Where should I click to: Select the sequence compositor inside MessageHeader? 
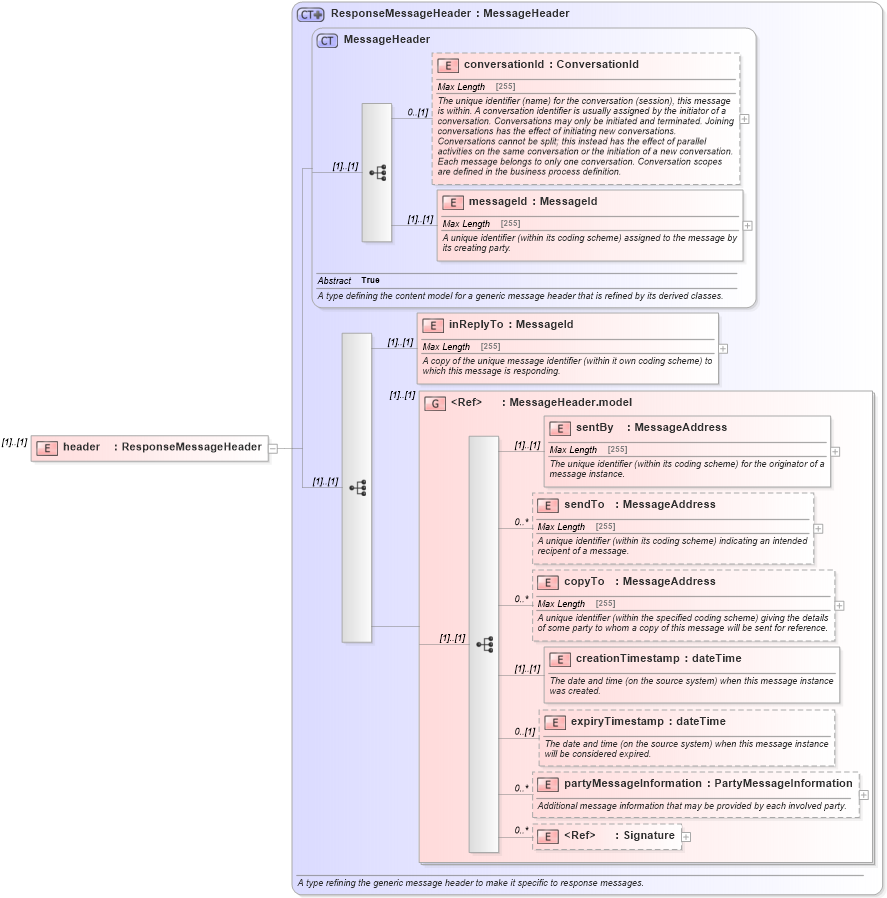377,172
